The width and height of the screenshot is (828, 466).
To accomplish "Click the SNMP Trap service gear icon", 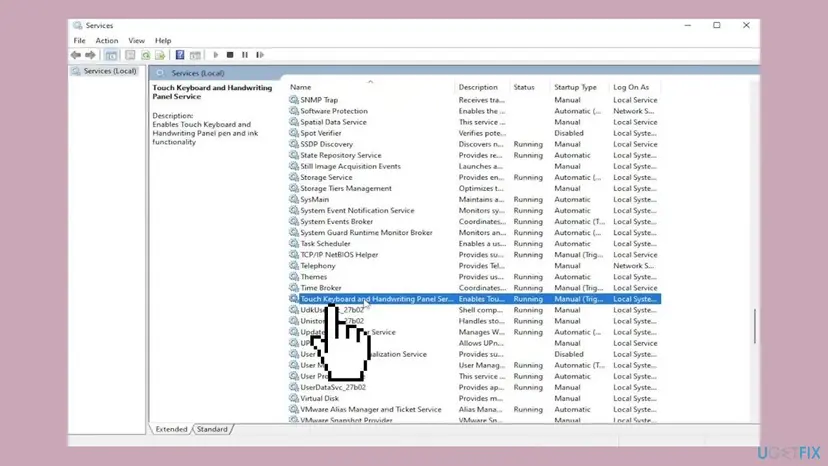I will pos(294,99).
